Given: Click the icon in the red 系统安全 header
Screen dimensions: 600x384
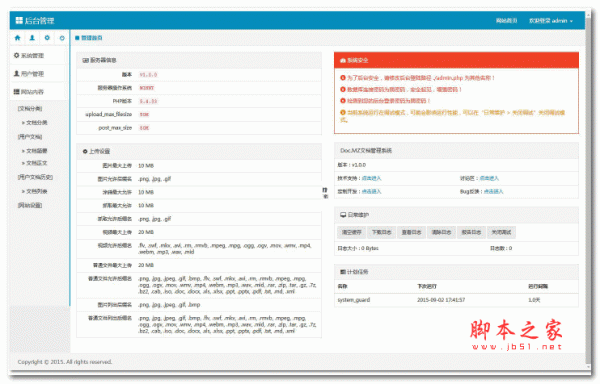Looking at the screenshot, I should point(343,60).
